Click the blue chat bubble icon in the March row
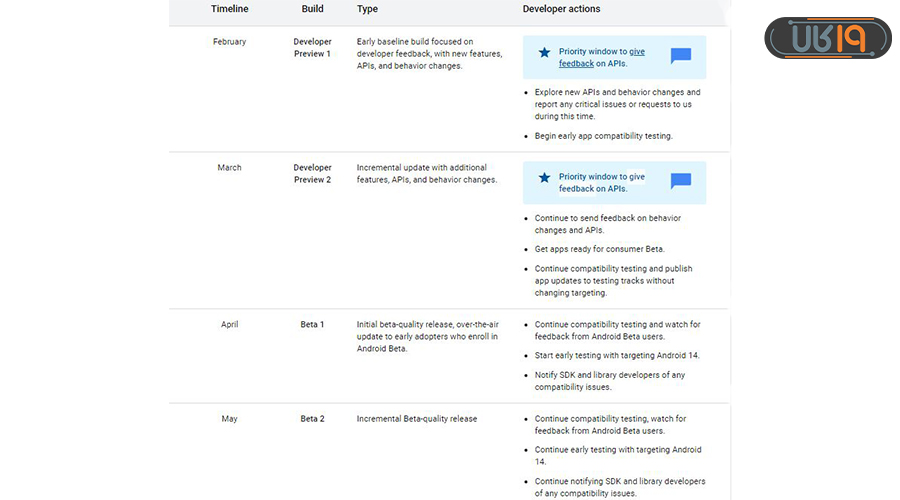 tap(680, 181)
